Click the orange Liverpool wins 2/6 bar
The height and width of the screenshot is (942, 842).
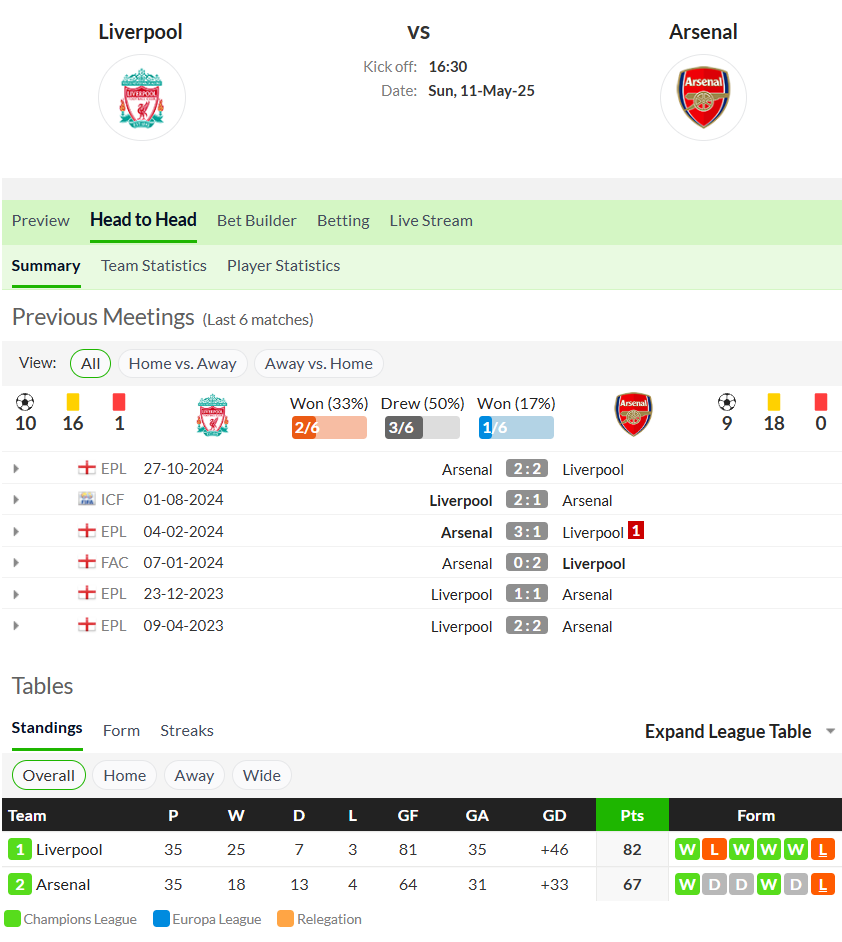329,427
